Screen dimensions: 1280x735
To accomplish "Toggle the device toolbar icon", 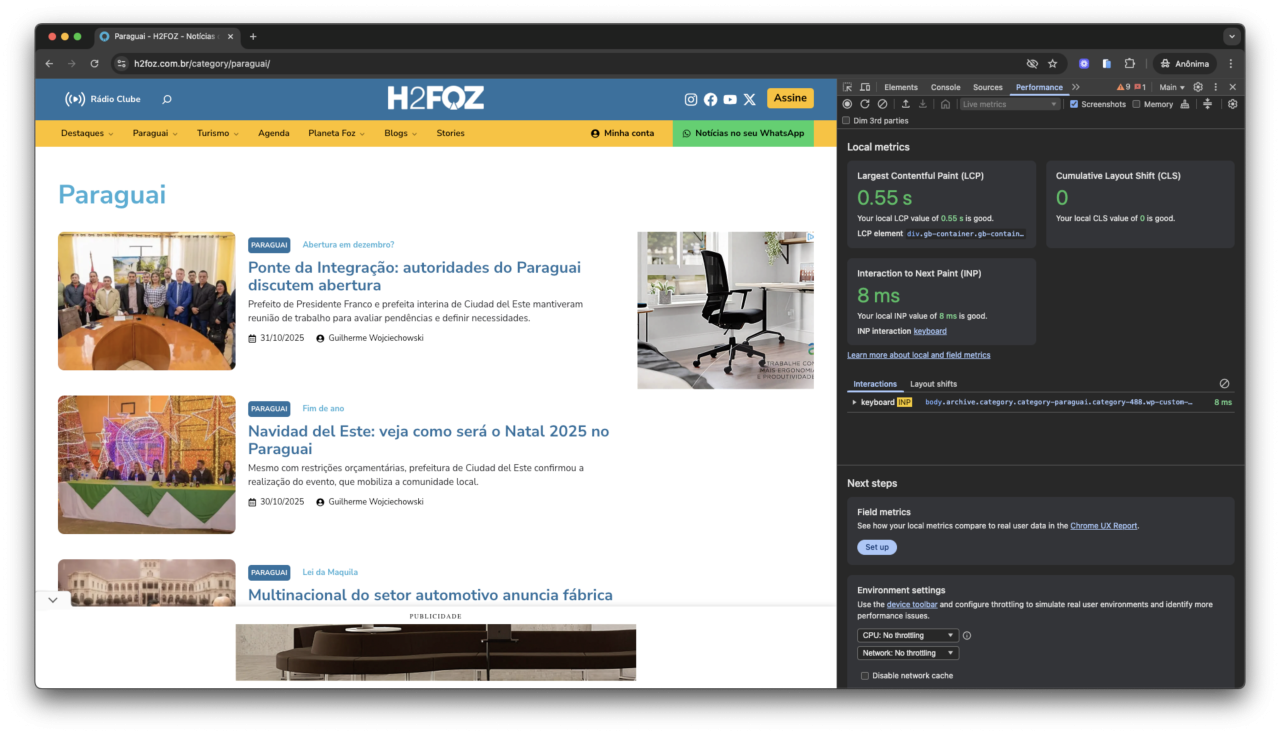I will [x=865, y=88].
